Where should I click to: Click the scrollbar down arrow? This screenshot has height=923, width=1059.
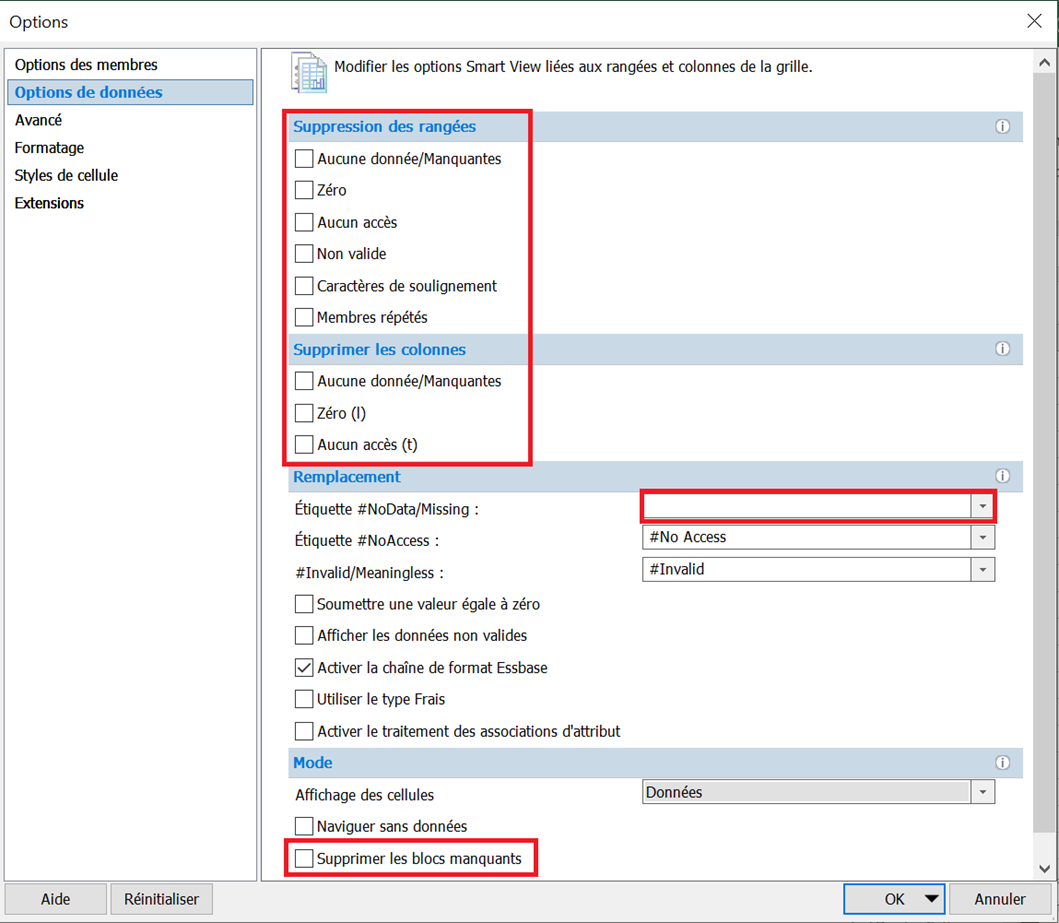(1045, 869)
